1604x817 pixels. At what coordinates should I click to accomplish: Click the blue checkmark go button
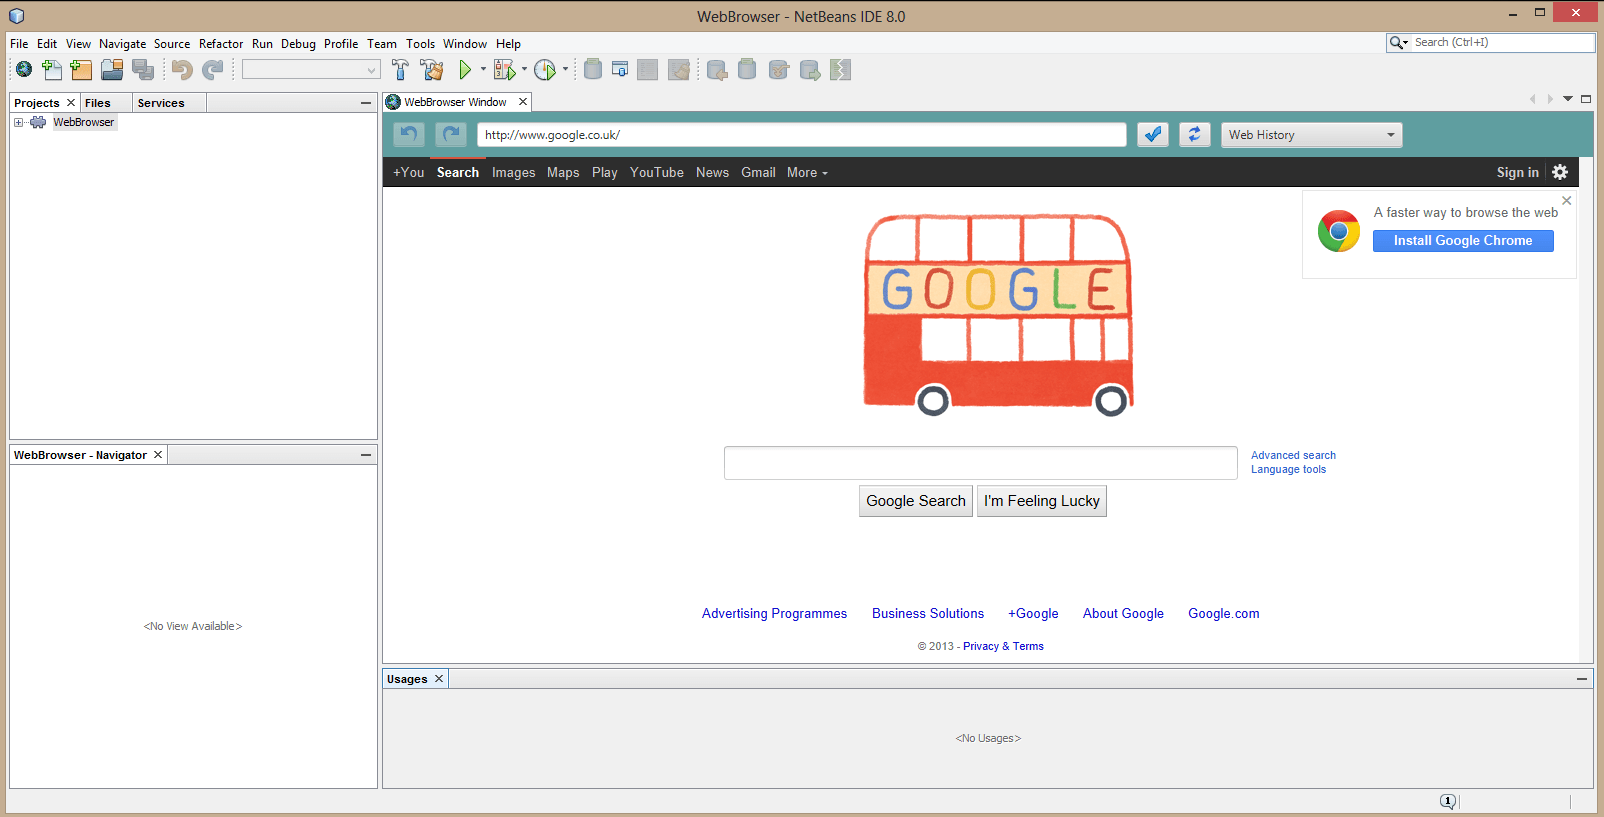(1153, 135)
